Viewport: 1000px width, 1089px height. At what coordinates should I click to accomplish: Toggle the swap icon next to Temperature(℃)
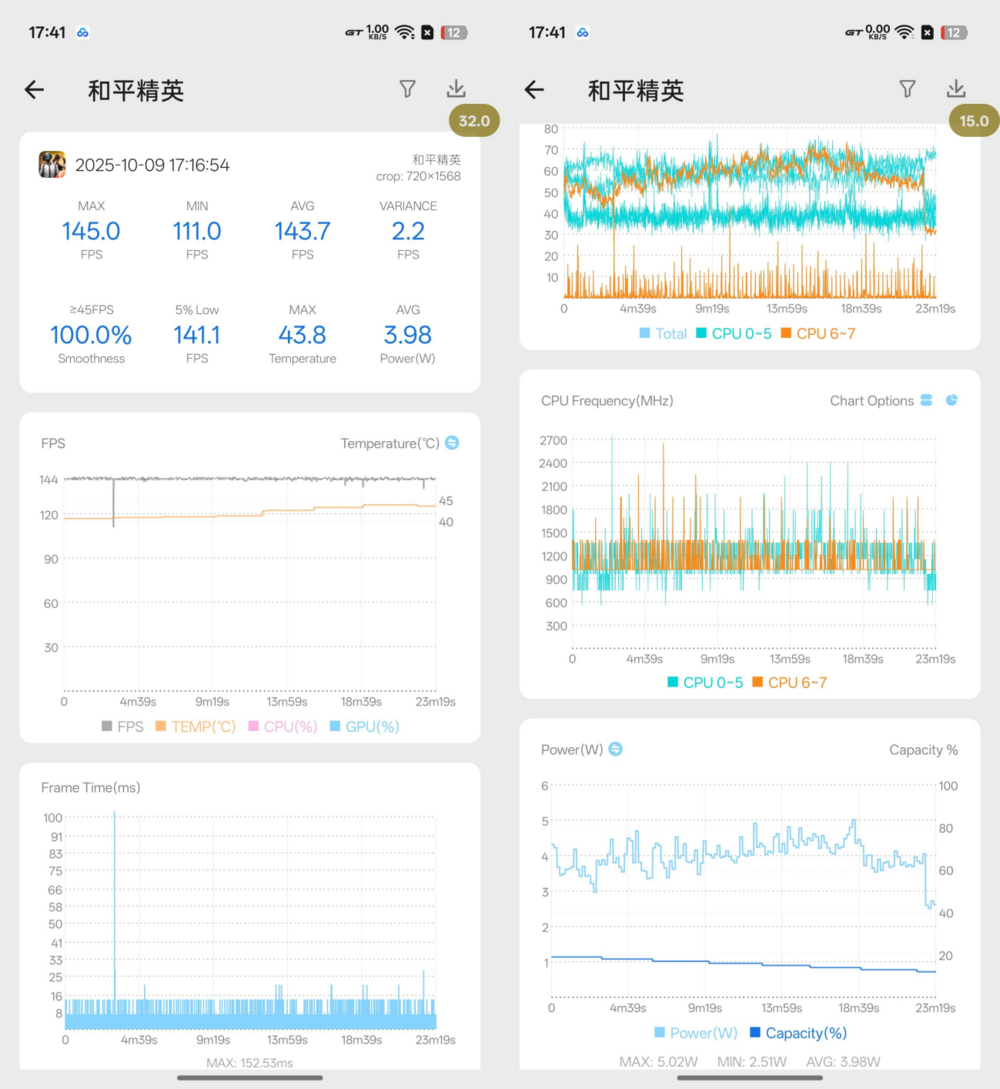(x=452, y=442)
